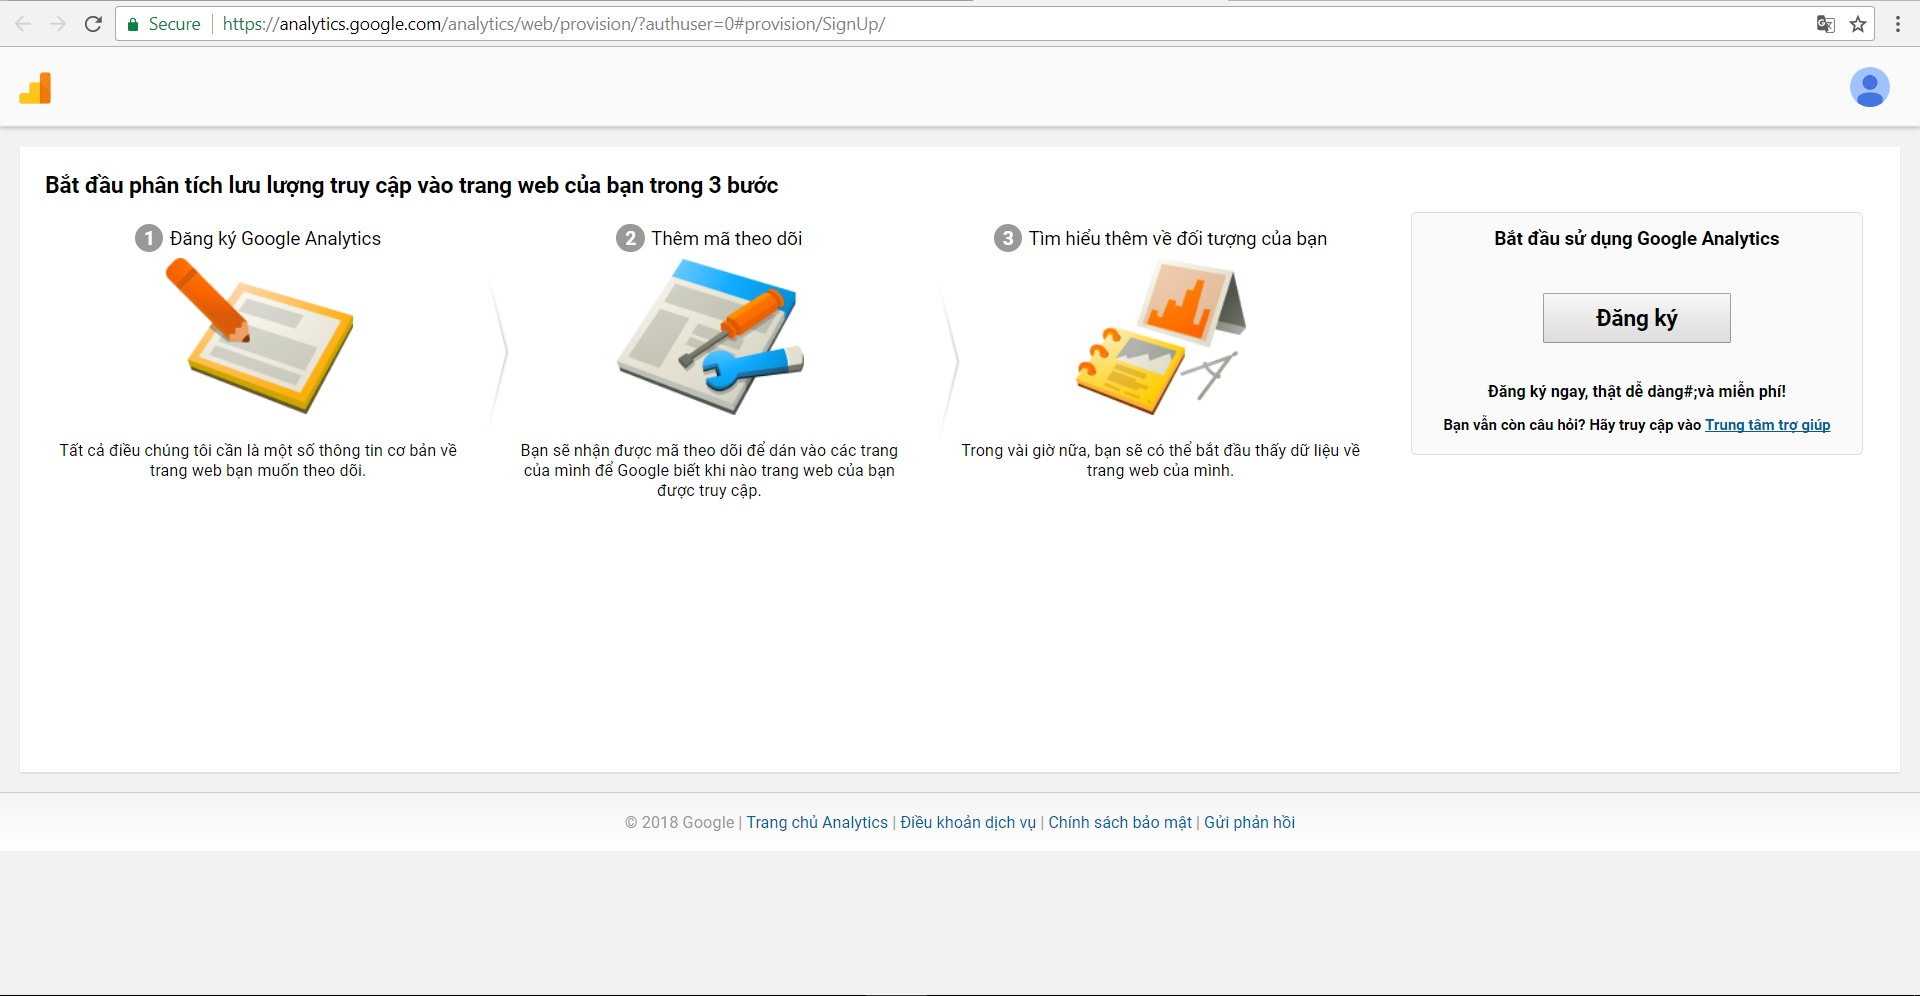This screenshot has height=996, width=1920.
Task: Click the step 3 number badge
Action: pyautogui.click(x=1008, y=238)
